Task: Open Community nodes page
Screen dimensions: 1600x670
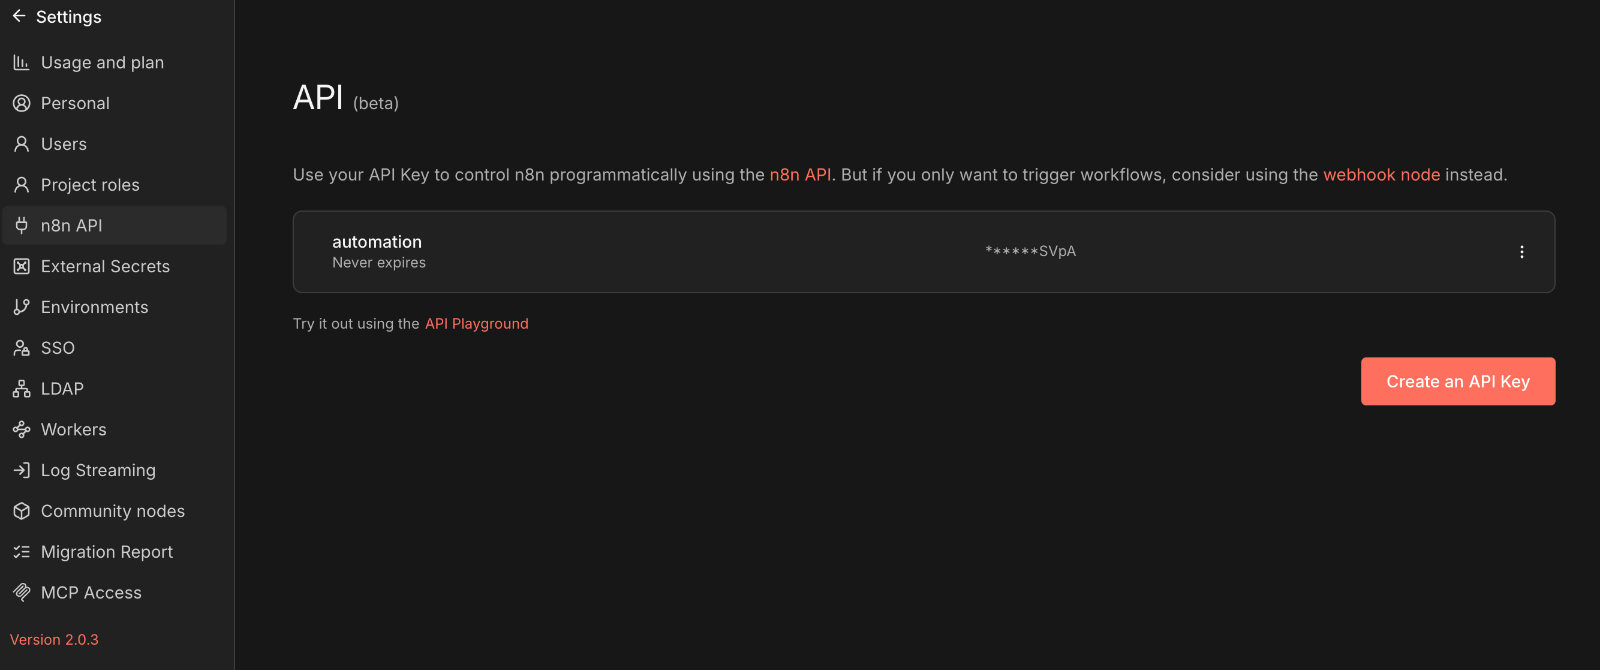Action: pos(115,511)
